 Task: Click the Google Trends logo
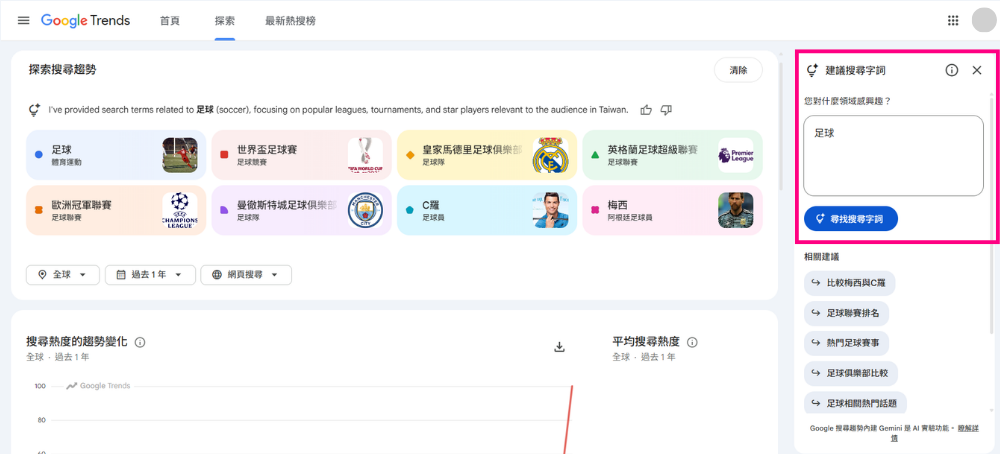click(x=85, y=20)
